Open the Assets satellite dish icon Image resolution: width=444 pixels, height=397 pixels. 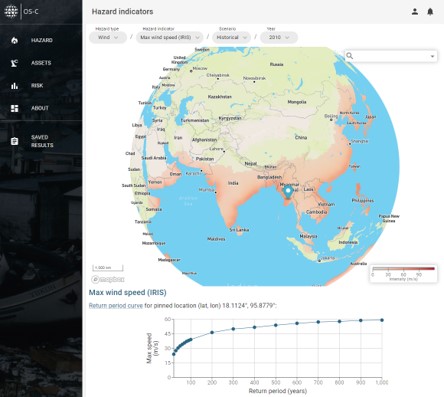tap(14, 63)
